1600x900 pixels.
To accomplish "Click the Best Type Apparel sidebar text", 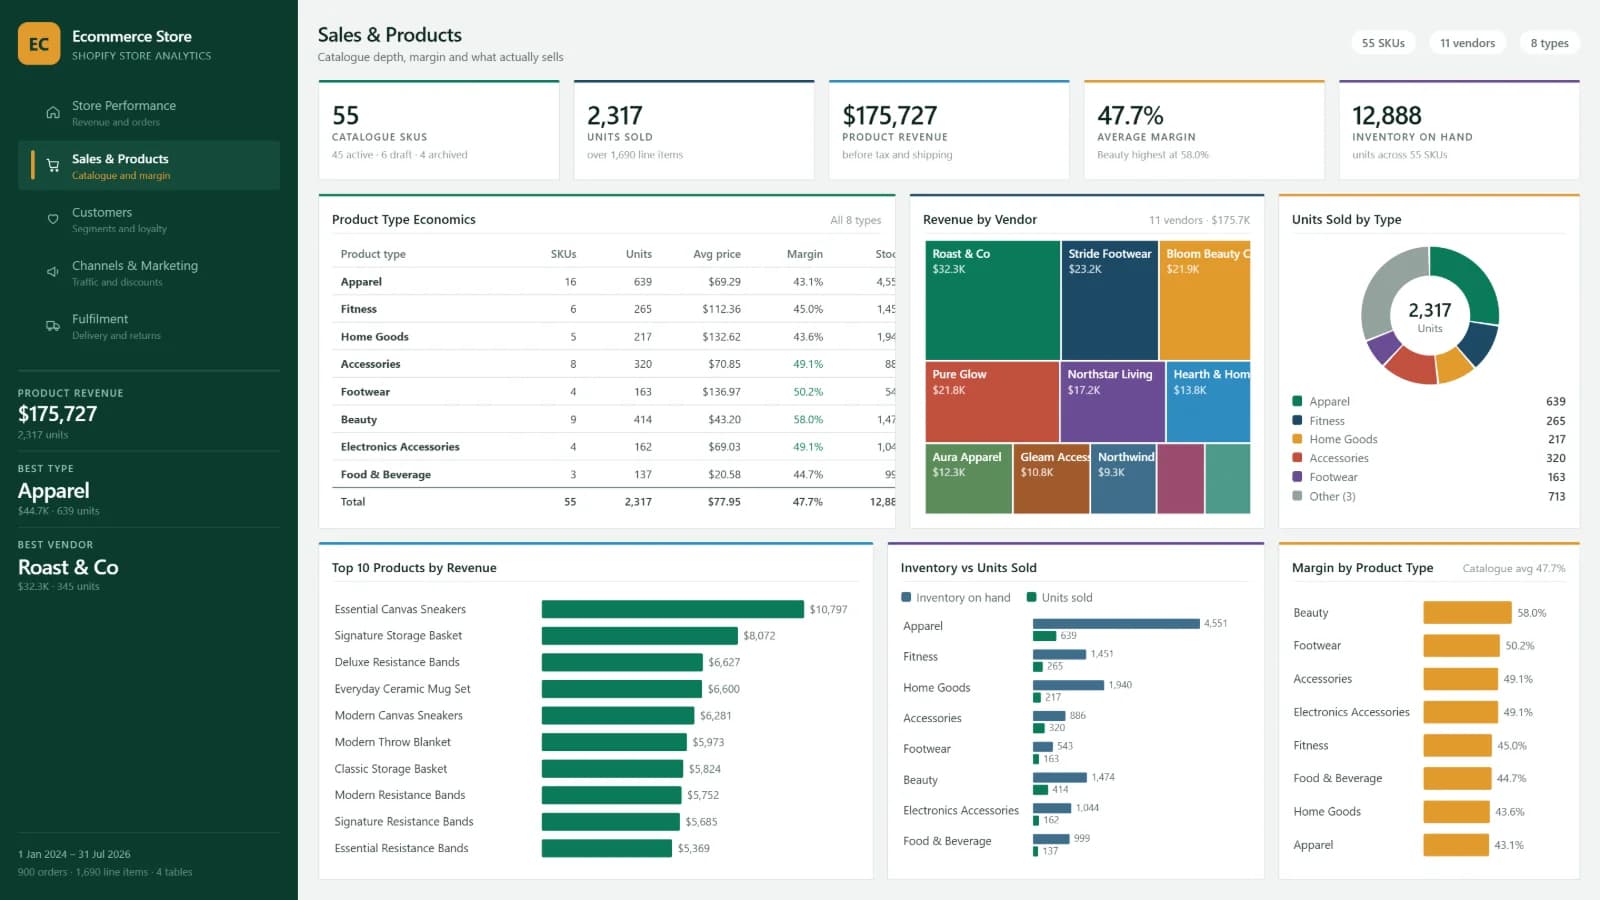I will (x=54, y=491).
